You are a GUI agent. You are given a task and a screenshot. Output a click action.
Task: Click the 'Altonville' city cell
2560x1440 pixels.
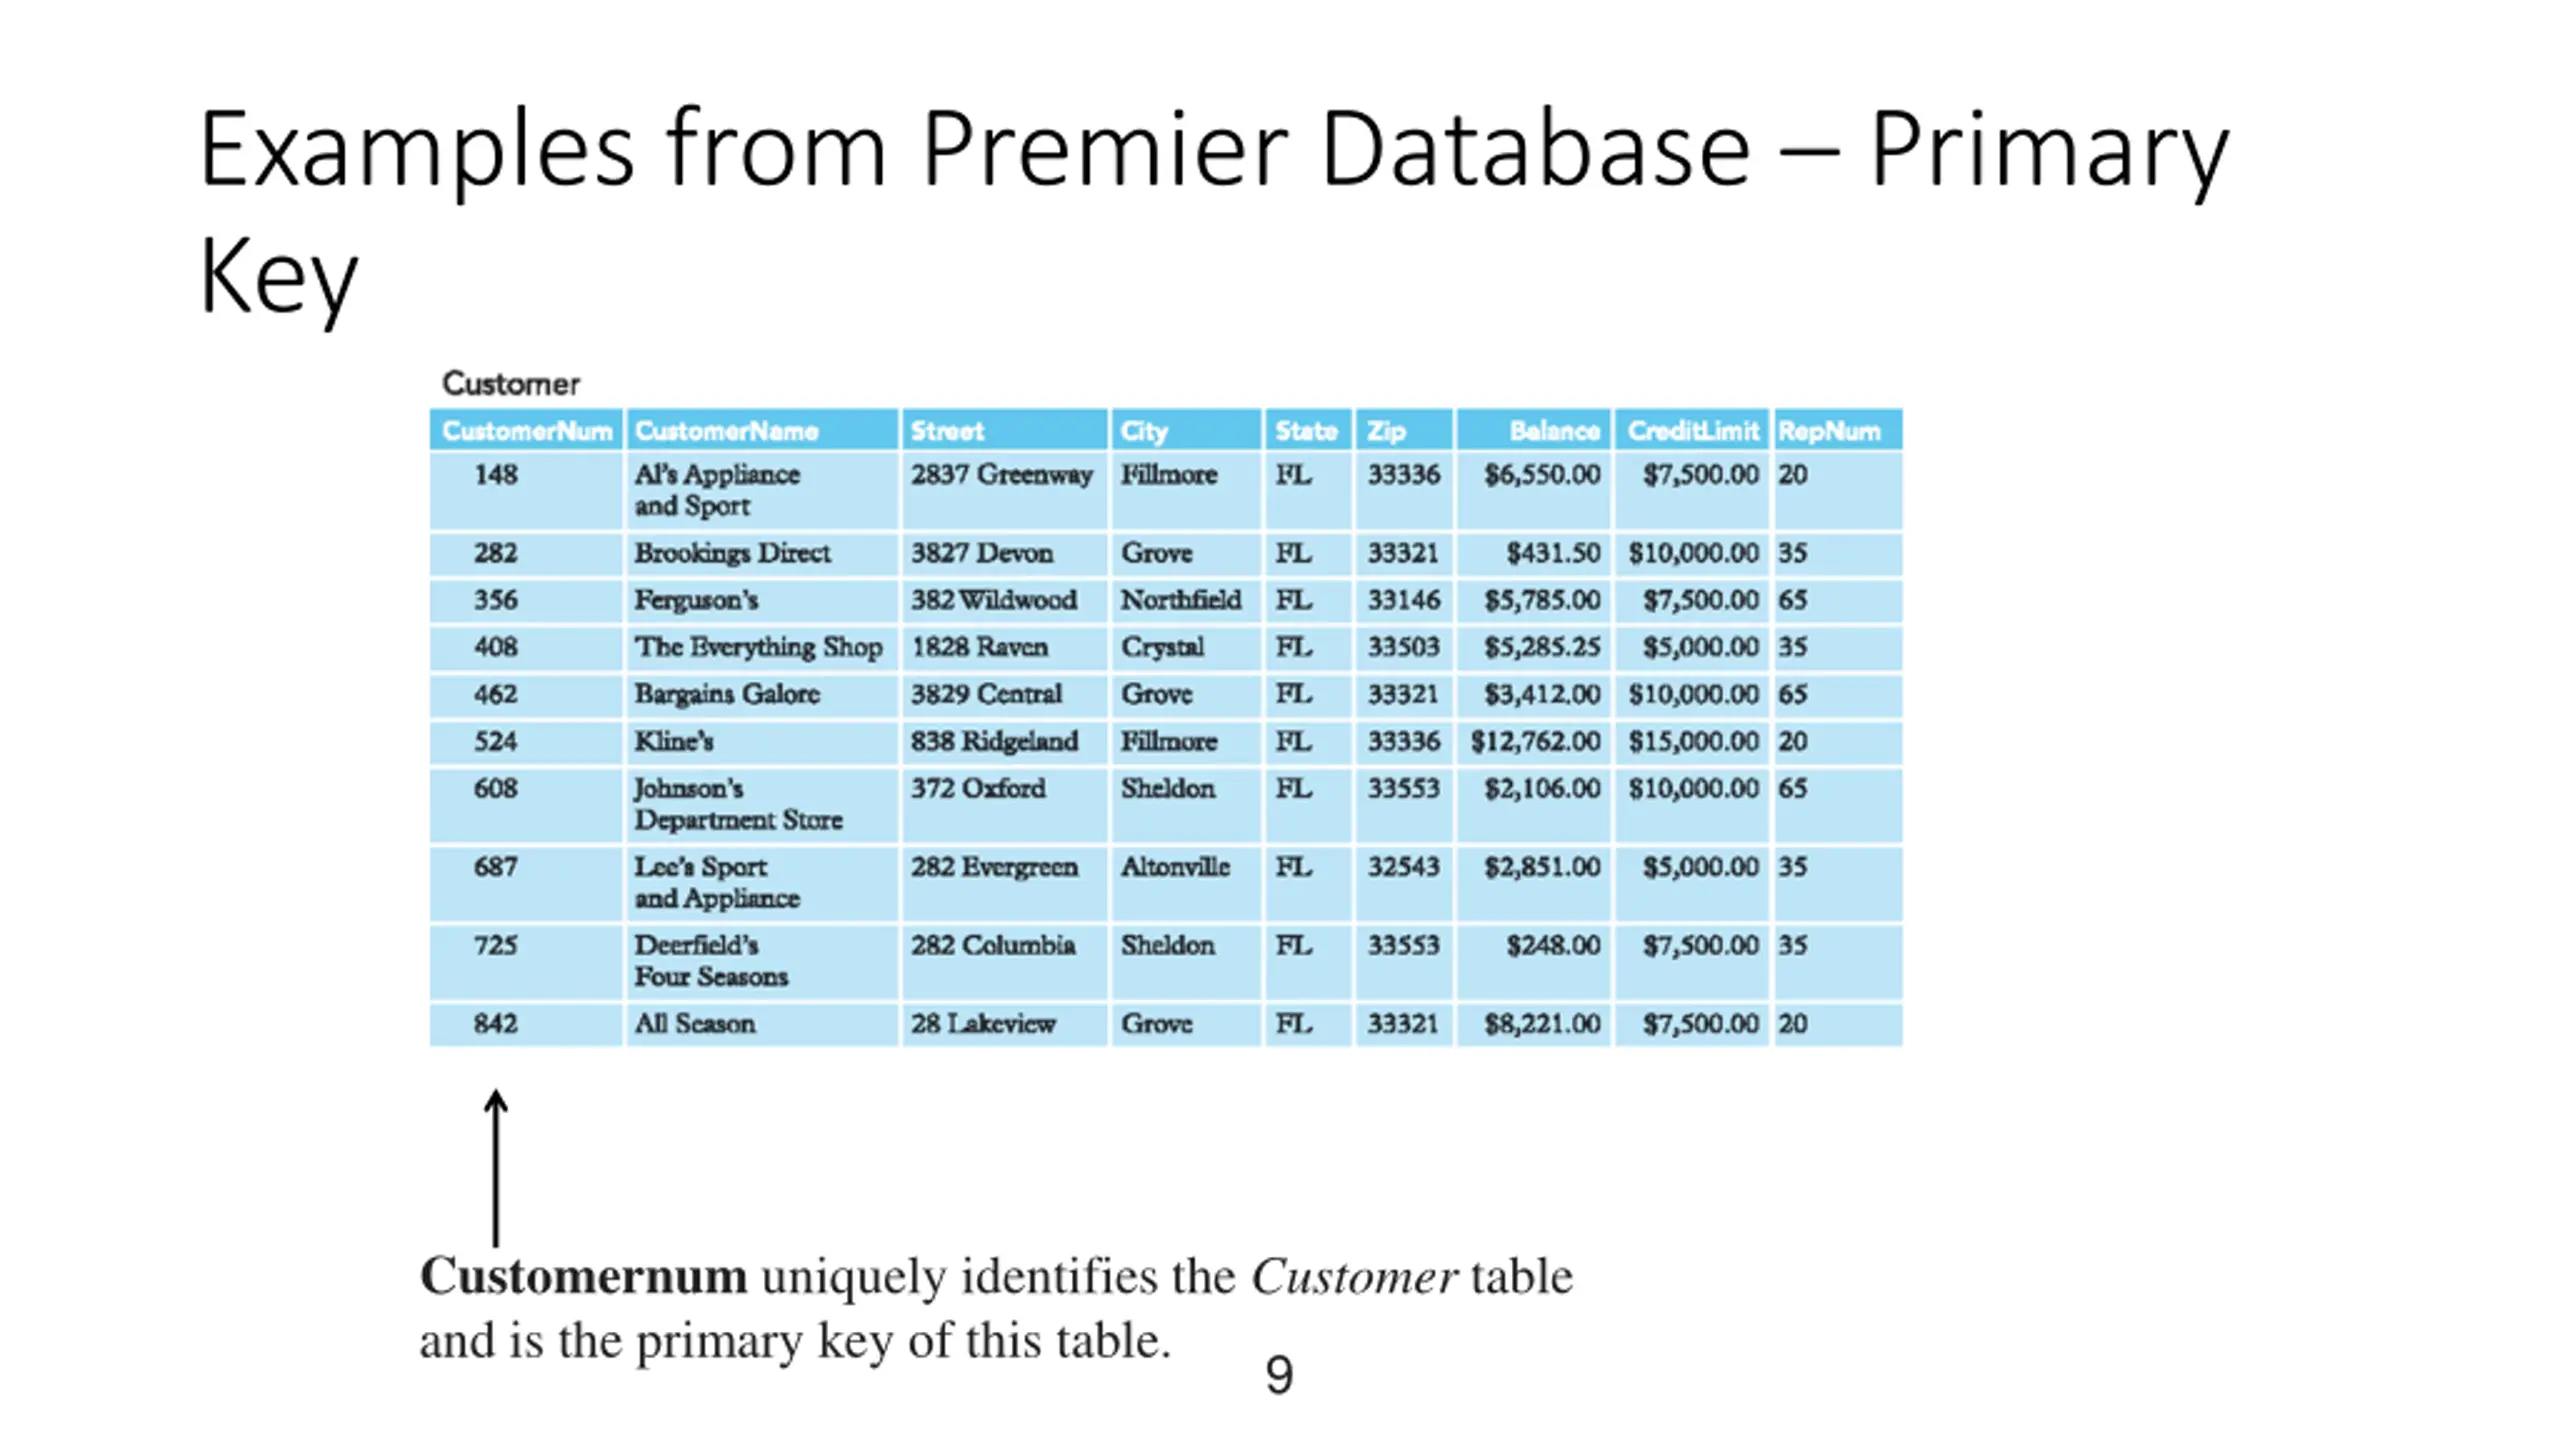(x=1175, y=866)
